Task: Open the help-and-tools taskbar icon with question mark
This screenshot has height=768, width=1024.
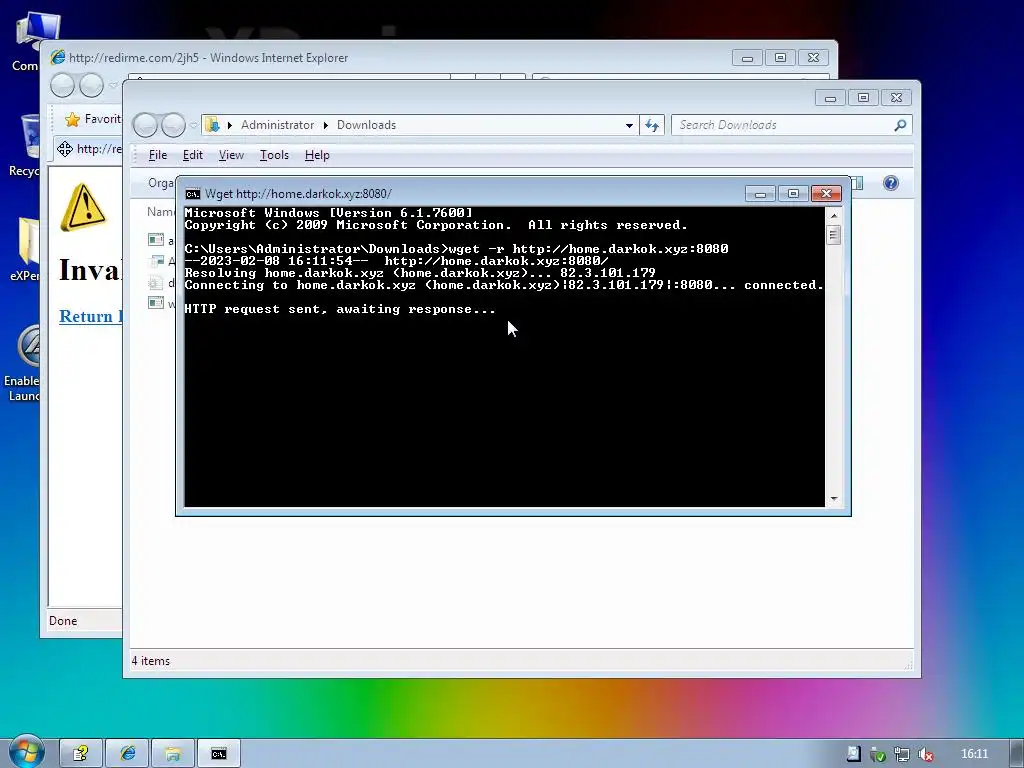Action: (x=81, y=754)
